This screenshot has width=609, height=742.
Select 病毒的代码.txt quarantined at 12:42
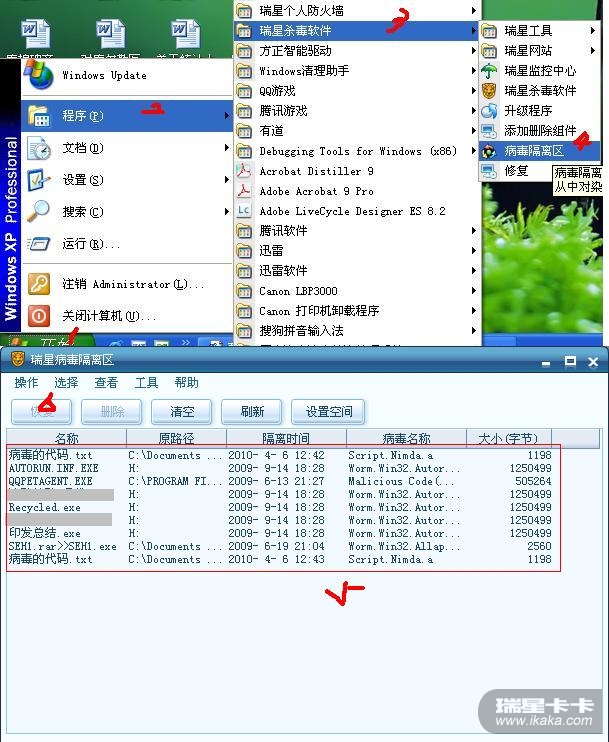coord(280,455)
